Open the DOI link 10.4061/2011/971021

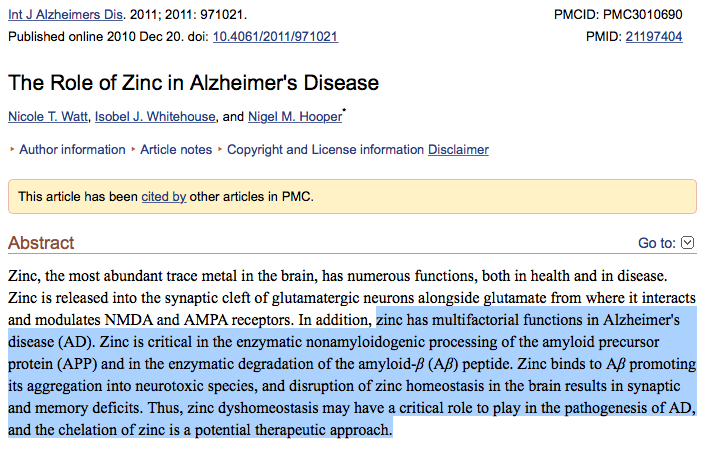point(275,37)
